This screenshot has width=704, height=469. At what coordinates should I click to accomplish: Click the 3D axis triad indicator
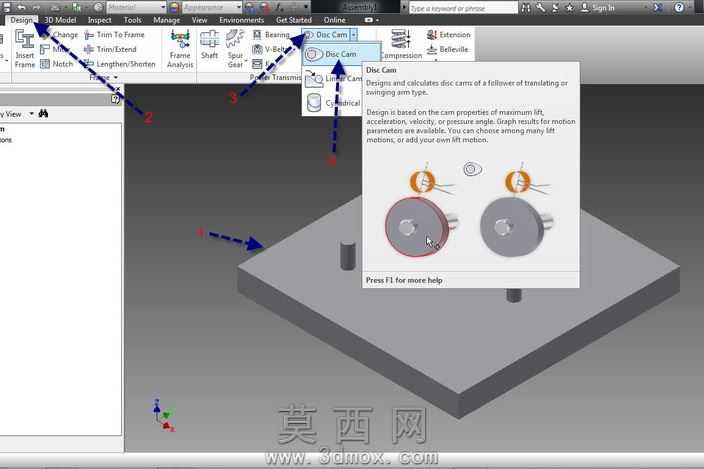(x=163, y=415)
